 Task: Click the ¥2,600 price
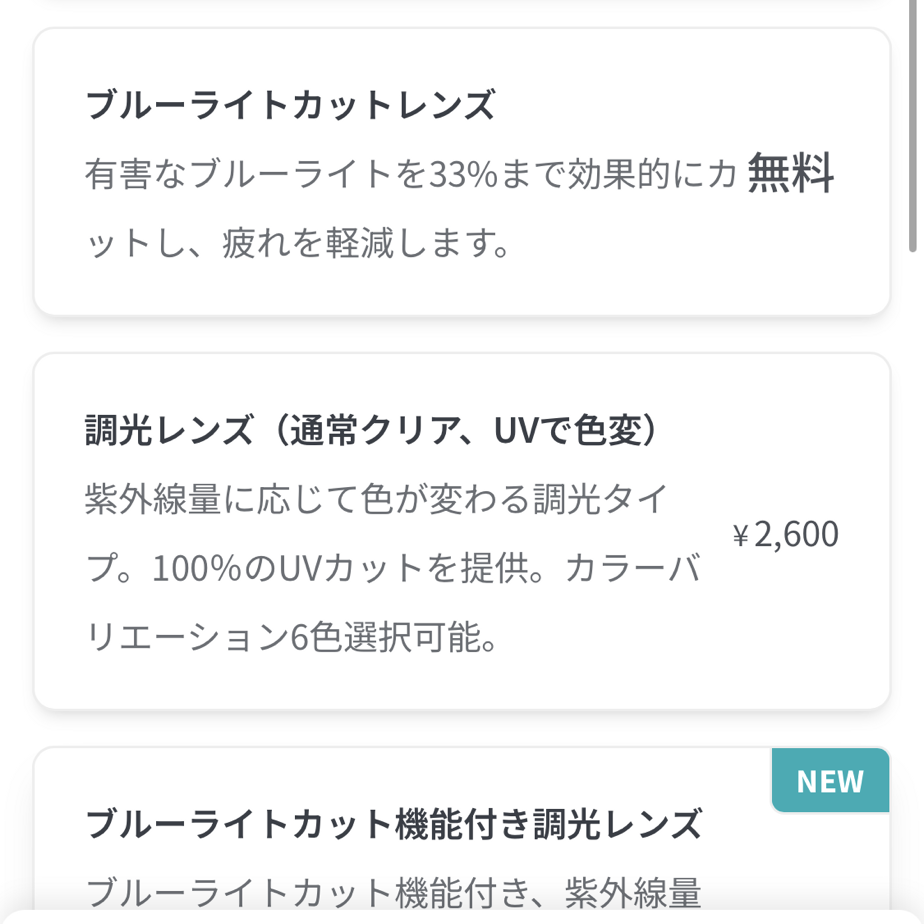point(786,536)
